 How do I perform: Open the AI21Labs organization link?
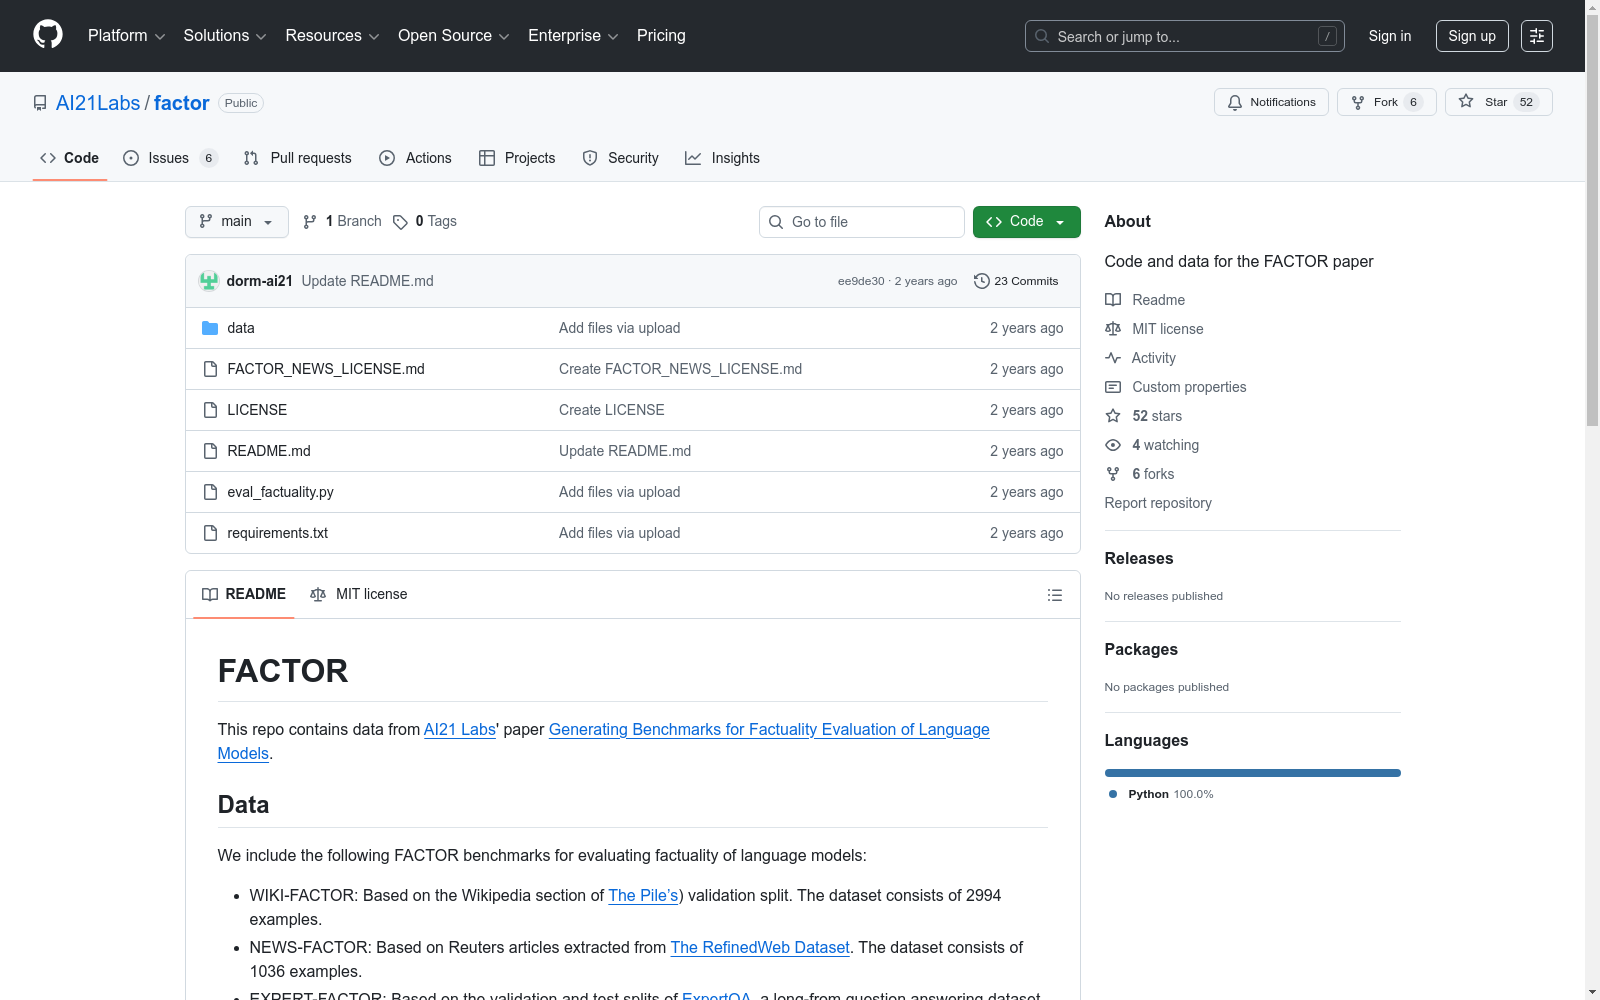click(98, 103)
